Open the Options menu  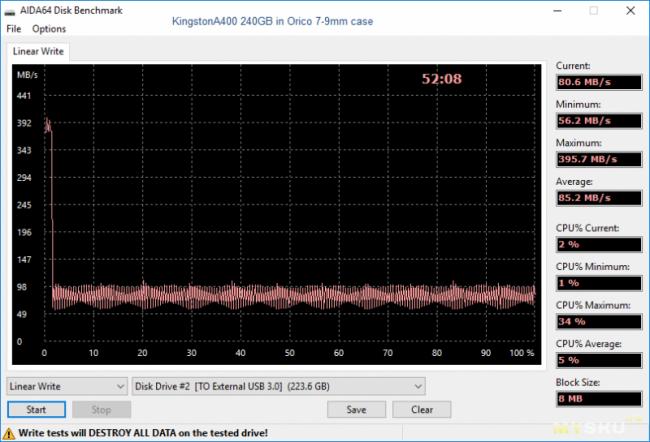point(49,29)
